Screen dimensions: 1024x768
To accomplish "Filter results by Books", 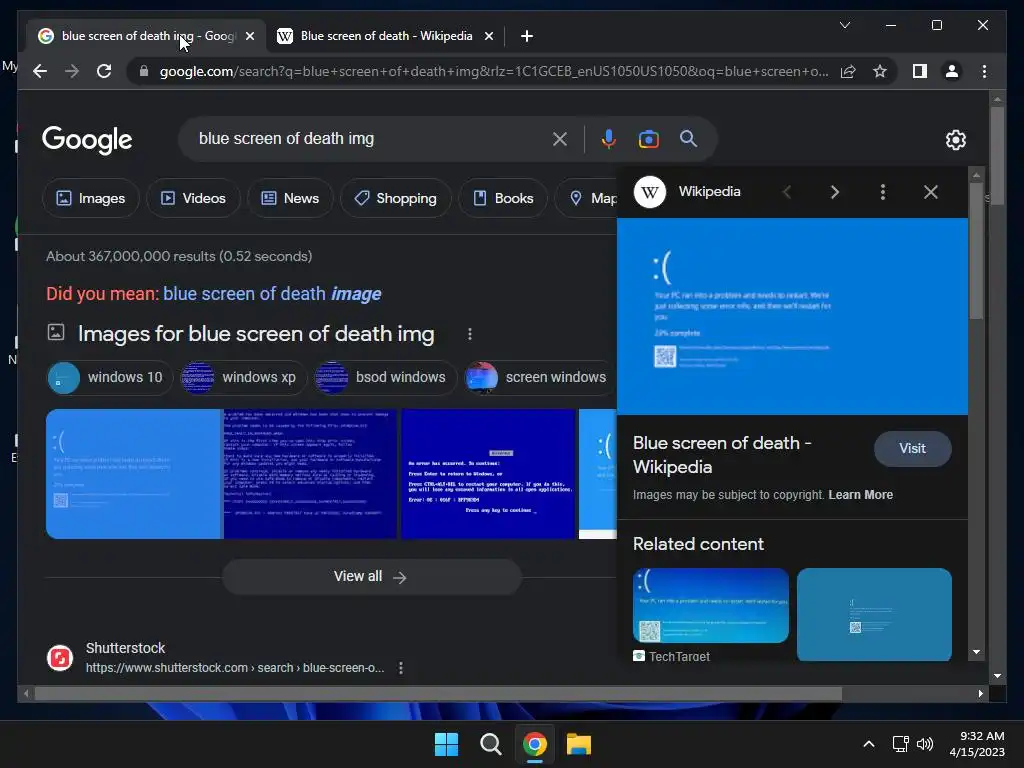I will [x=503, y=198].
